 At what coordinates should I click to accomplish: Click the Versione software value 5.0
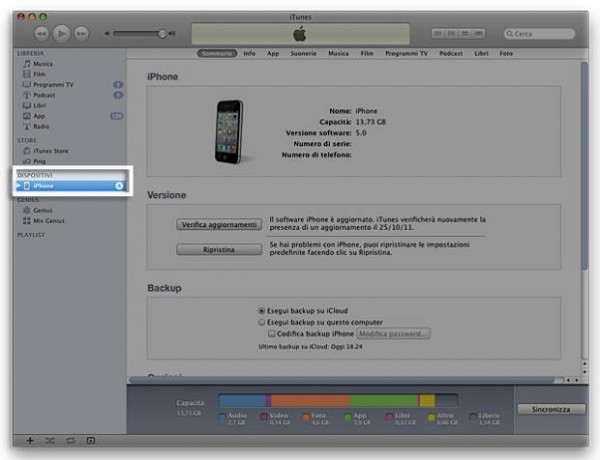361,133
